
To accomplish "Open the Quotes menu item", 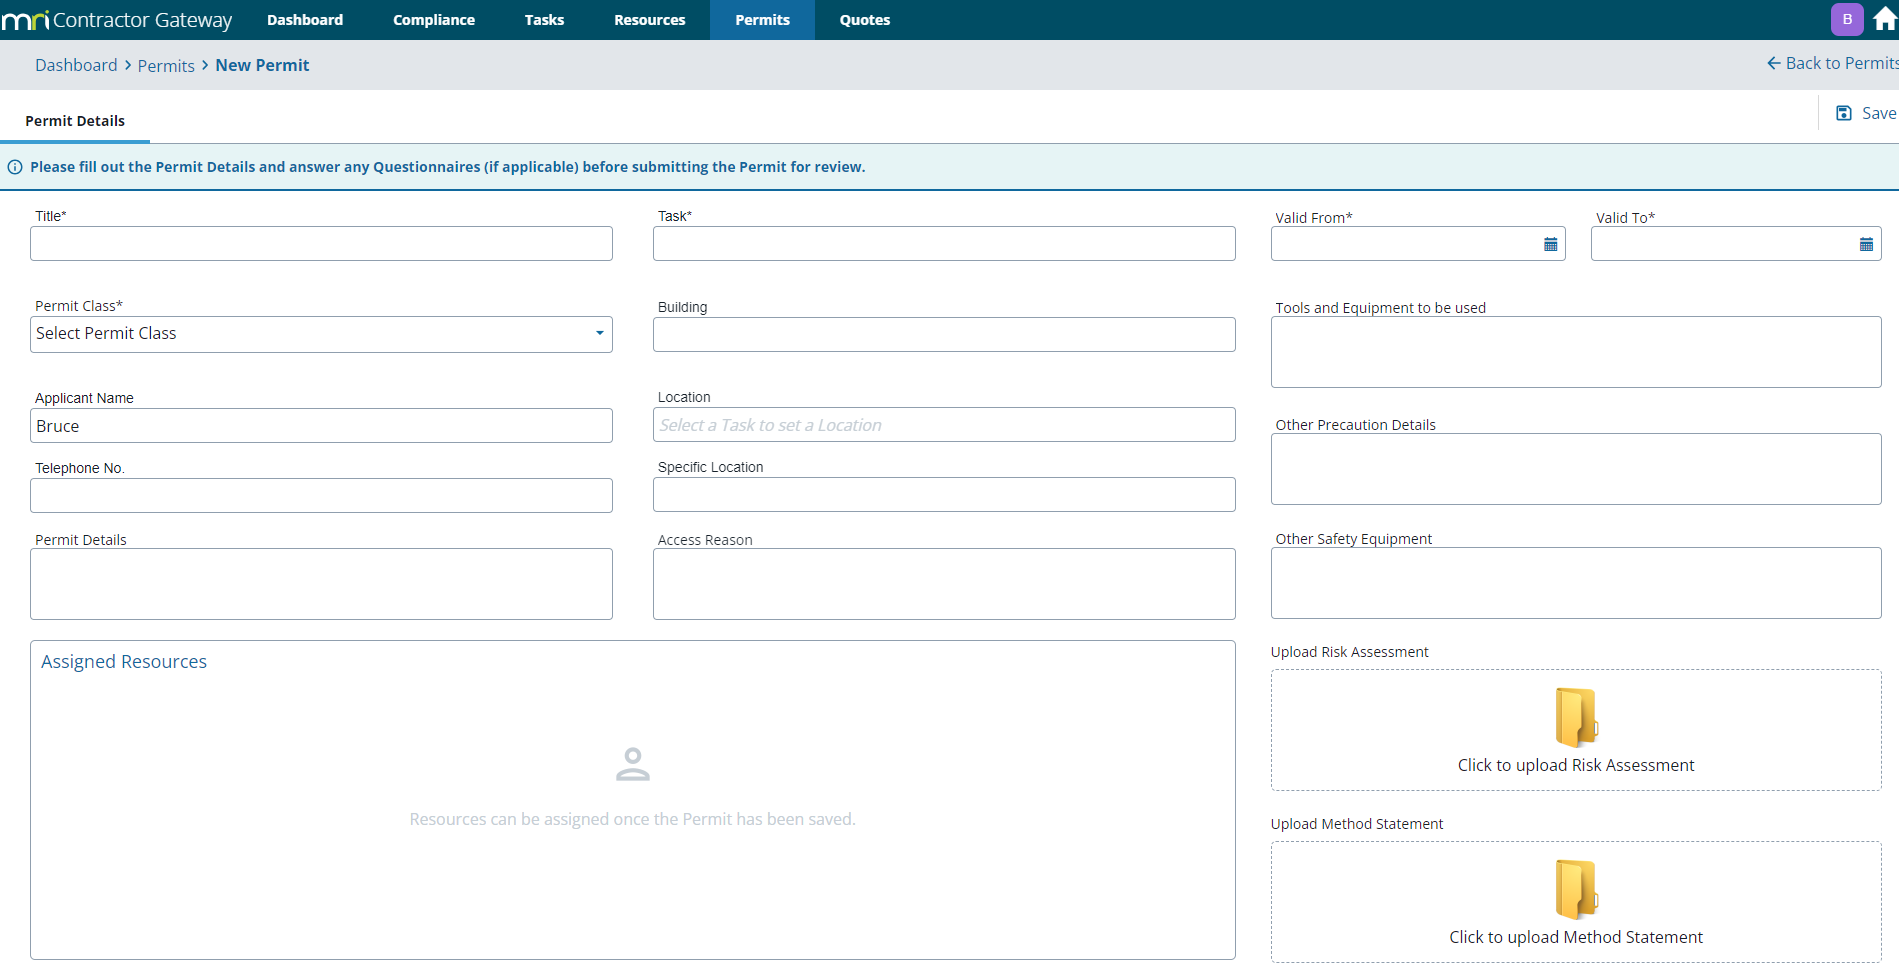I will click(x=864, y=20).
